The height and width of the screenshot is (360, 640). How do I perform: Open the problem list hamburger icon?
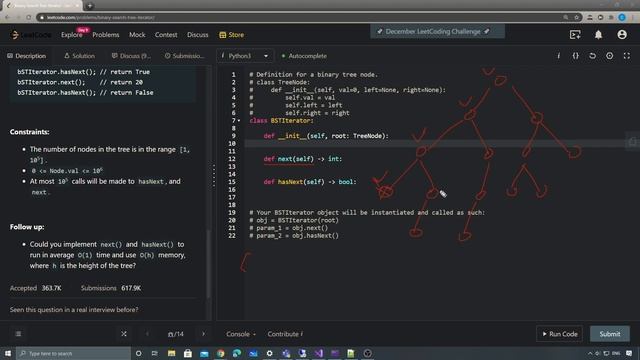tap(18, 334)
